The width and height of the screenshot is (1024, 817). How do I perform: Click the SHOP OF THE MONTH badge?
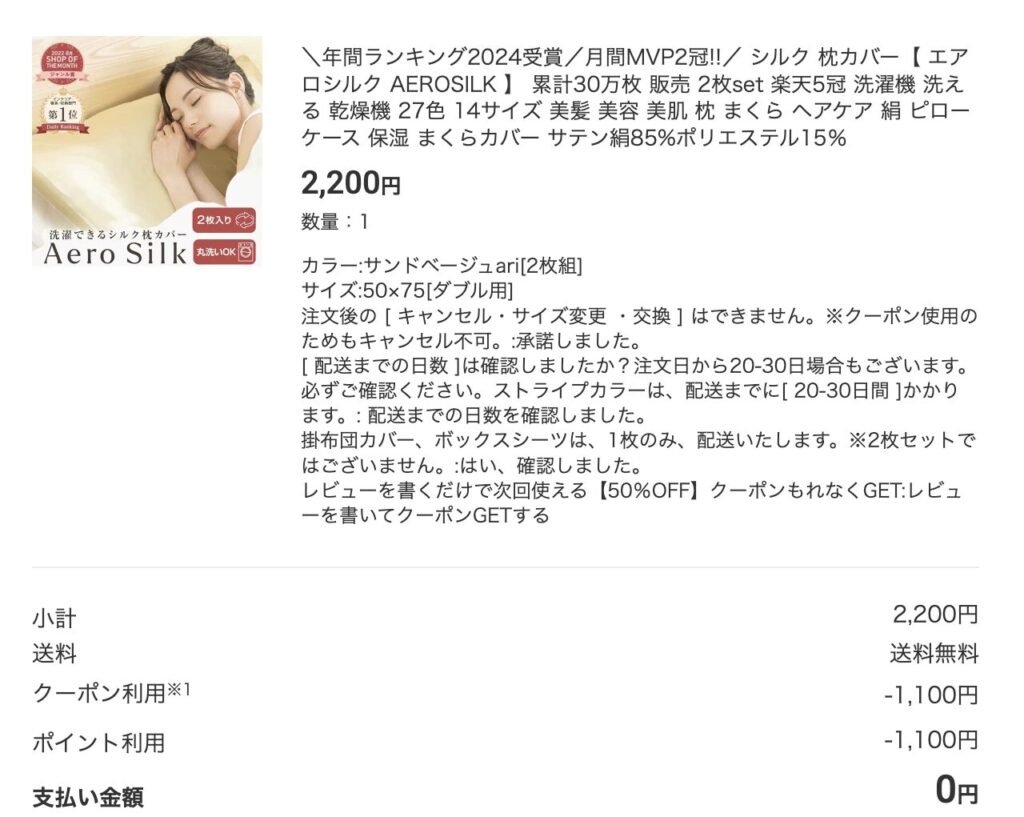click(x=62, y=62)
